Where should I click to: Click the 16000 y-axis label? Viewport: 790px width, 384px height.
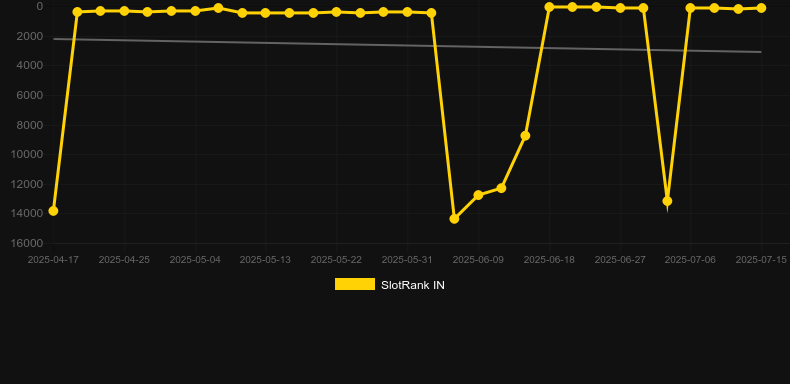click(x=27, y=243)
